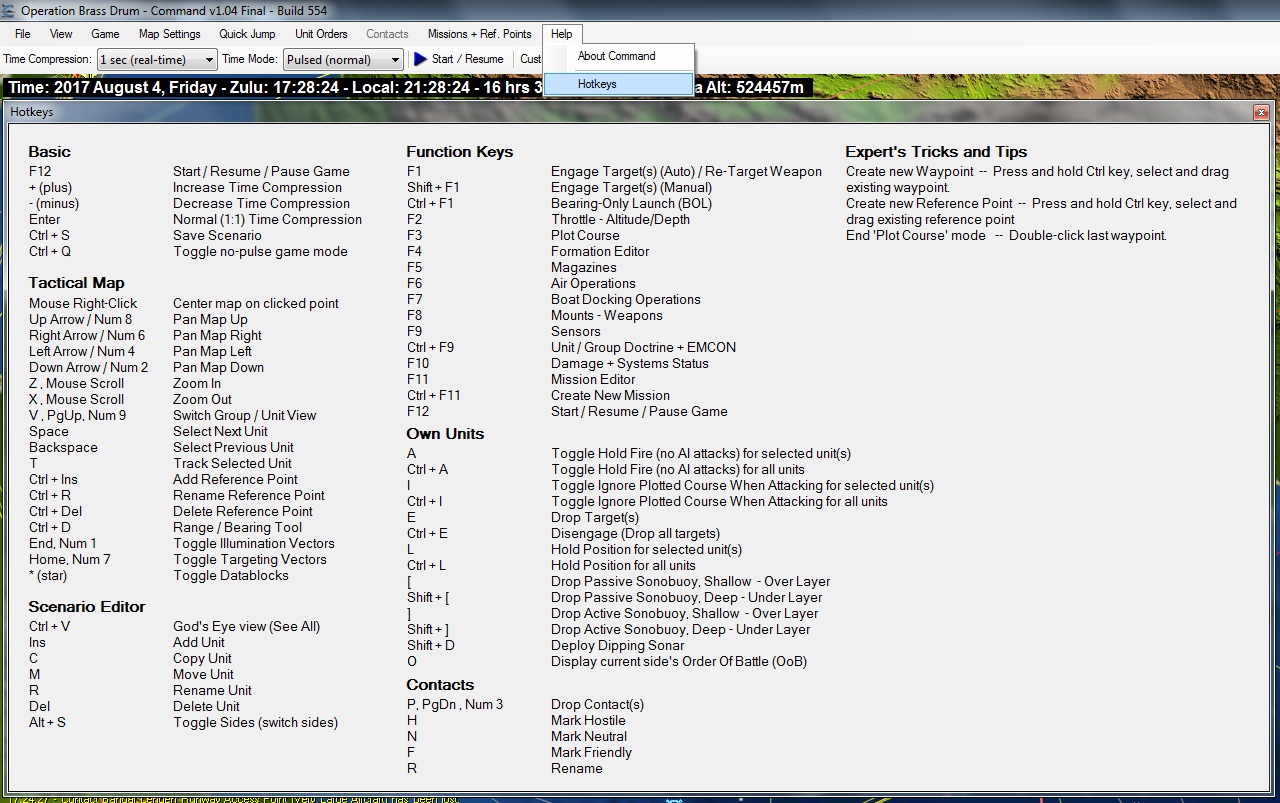The height and width of the screenshot is (803, 1280).
Task: Click the 'Sensors' hotkey description
Action: coord(576,331)
